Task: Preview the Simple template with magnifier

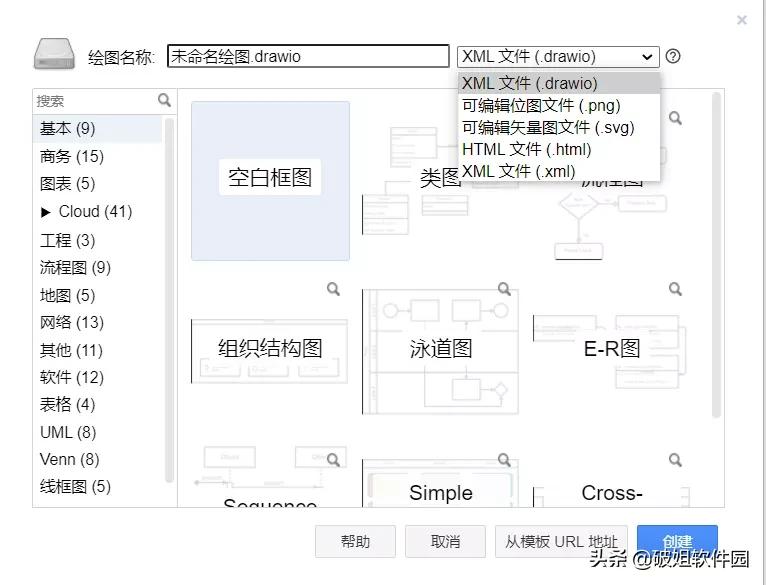Action: pyautogui.click(x=504, y=460)
